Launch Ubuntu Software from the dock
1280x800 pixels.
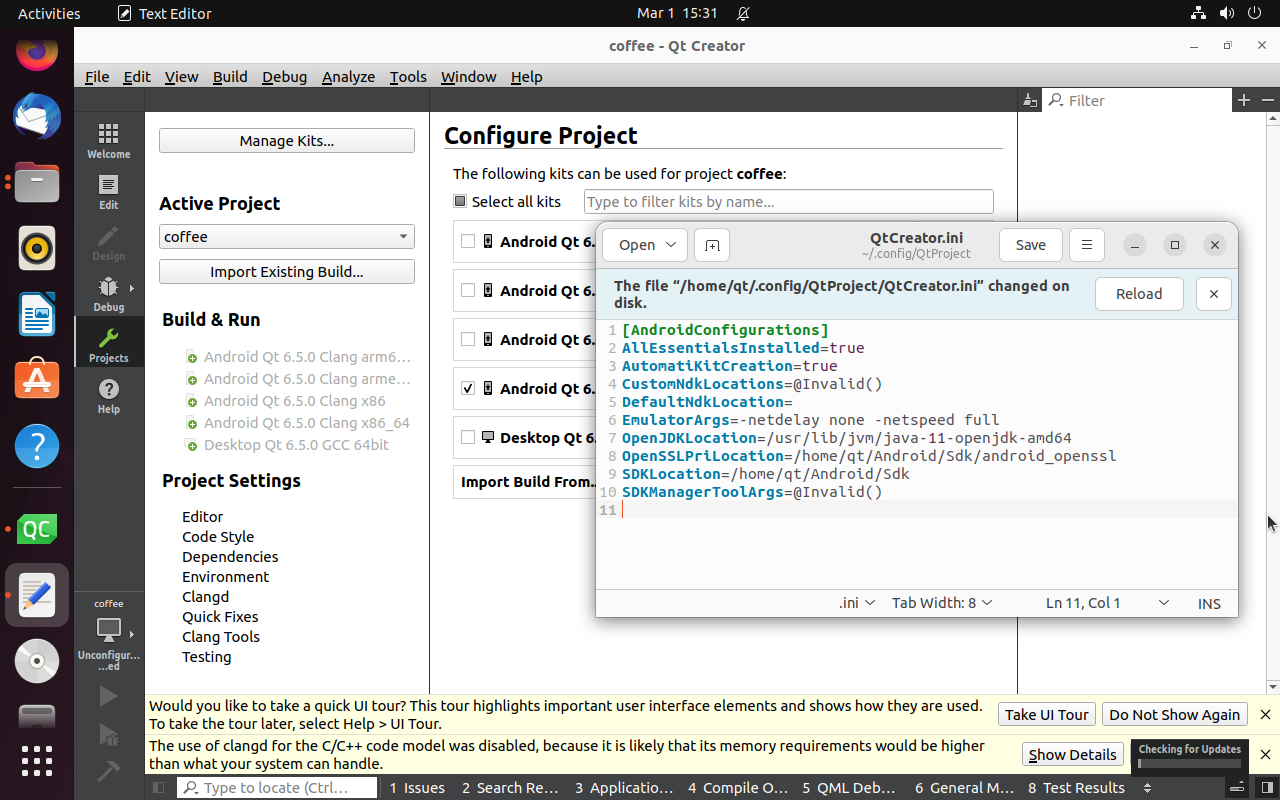coord(37,379)
